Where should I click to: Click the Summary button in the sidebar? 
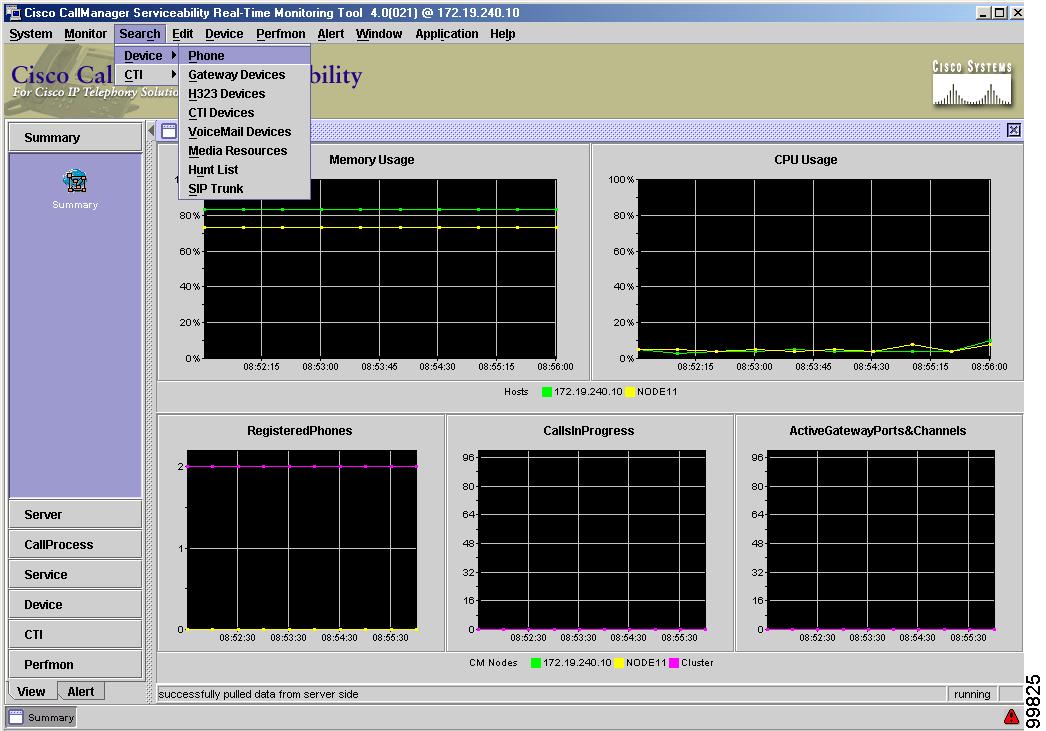(x=75, y=137)
